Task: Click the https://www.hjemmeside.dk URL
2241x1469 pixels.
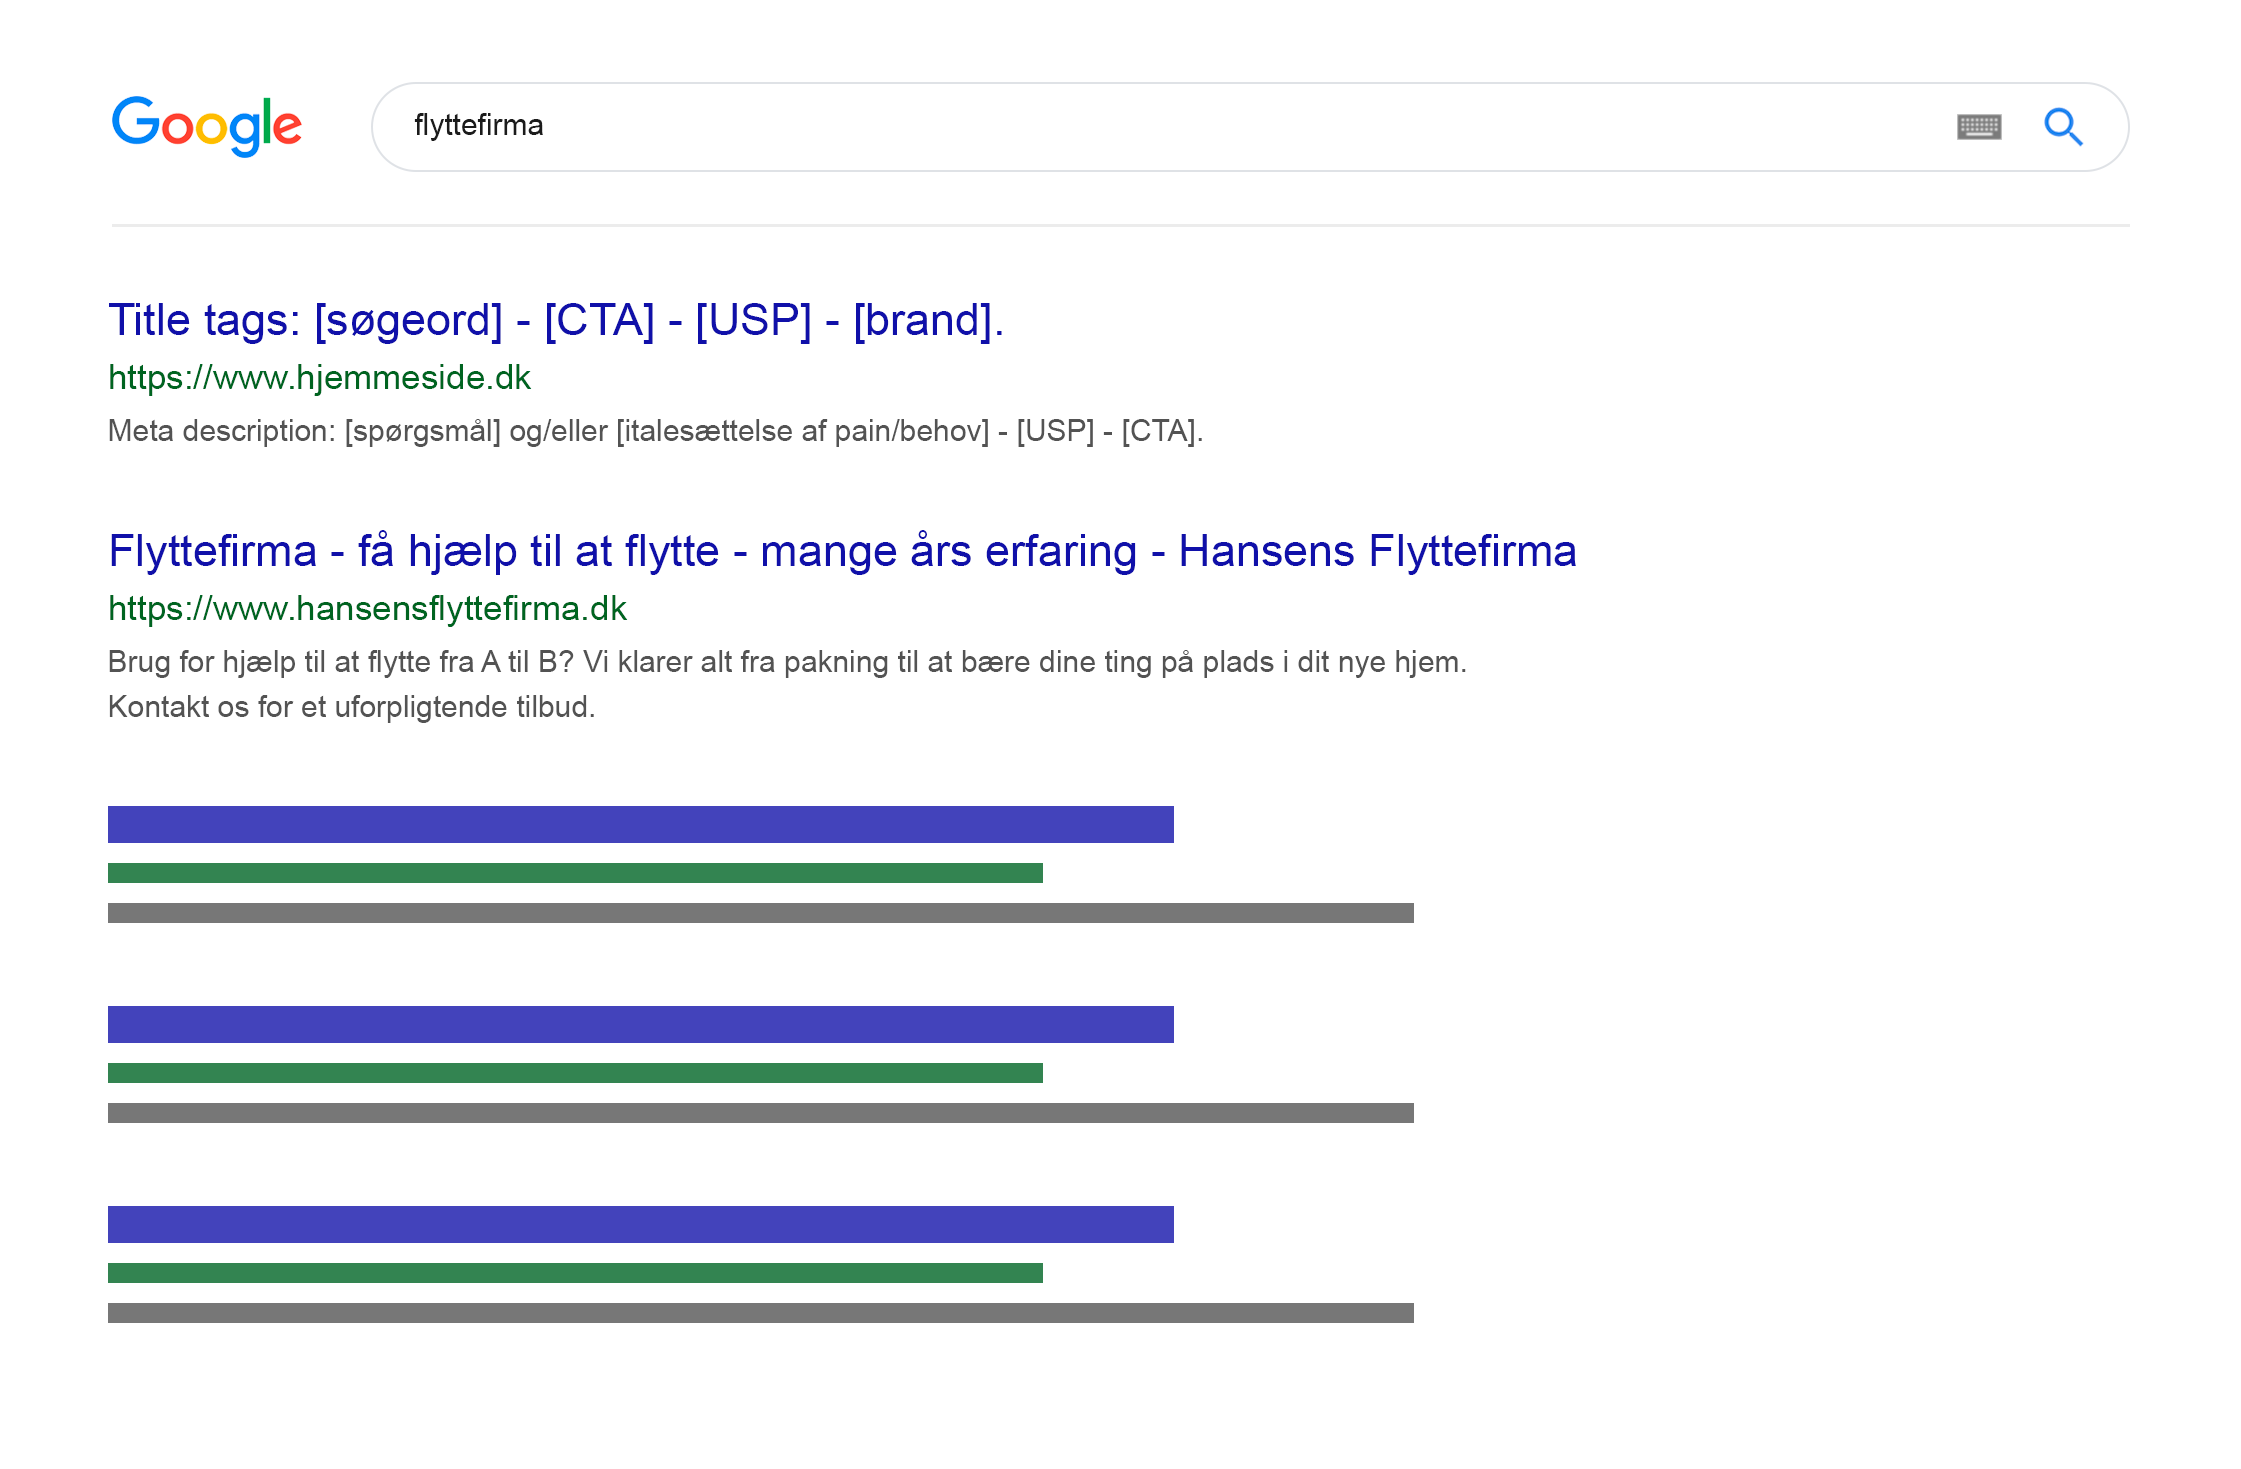Action: 319,378
